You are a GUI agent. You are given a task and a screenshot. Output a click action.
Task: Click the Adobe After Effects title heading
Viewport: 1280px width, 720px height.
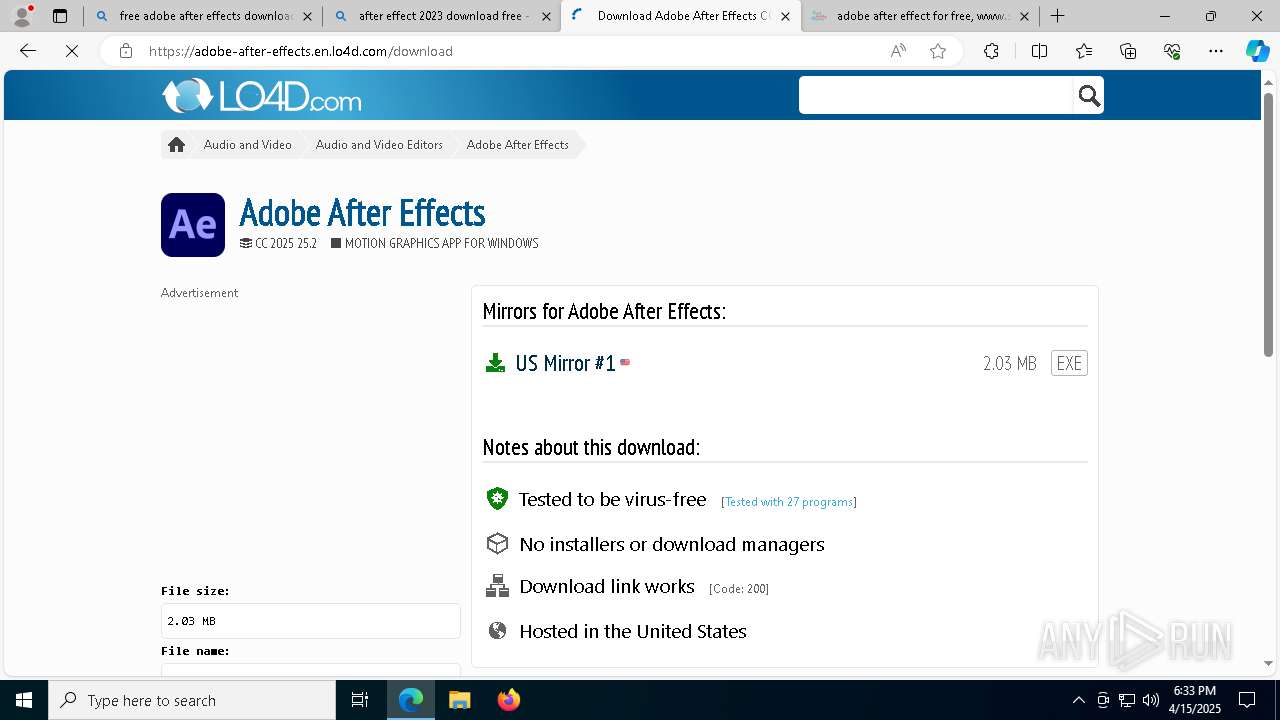[362, 213]
